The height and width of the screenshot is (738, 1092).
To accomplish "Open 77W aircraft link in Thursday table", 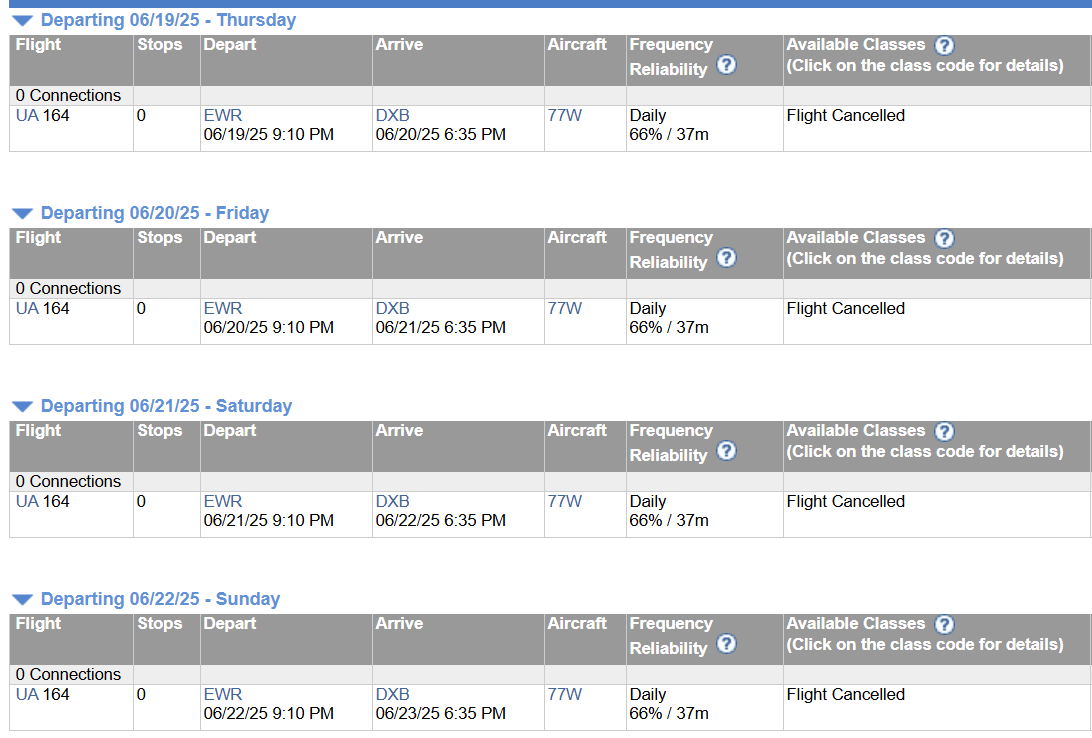I will [x=565, y=116].
